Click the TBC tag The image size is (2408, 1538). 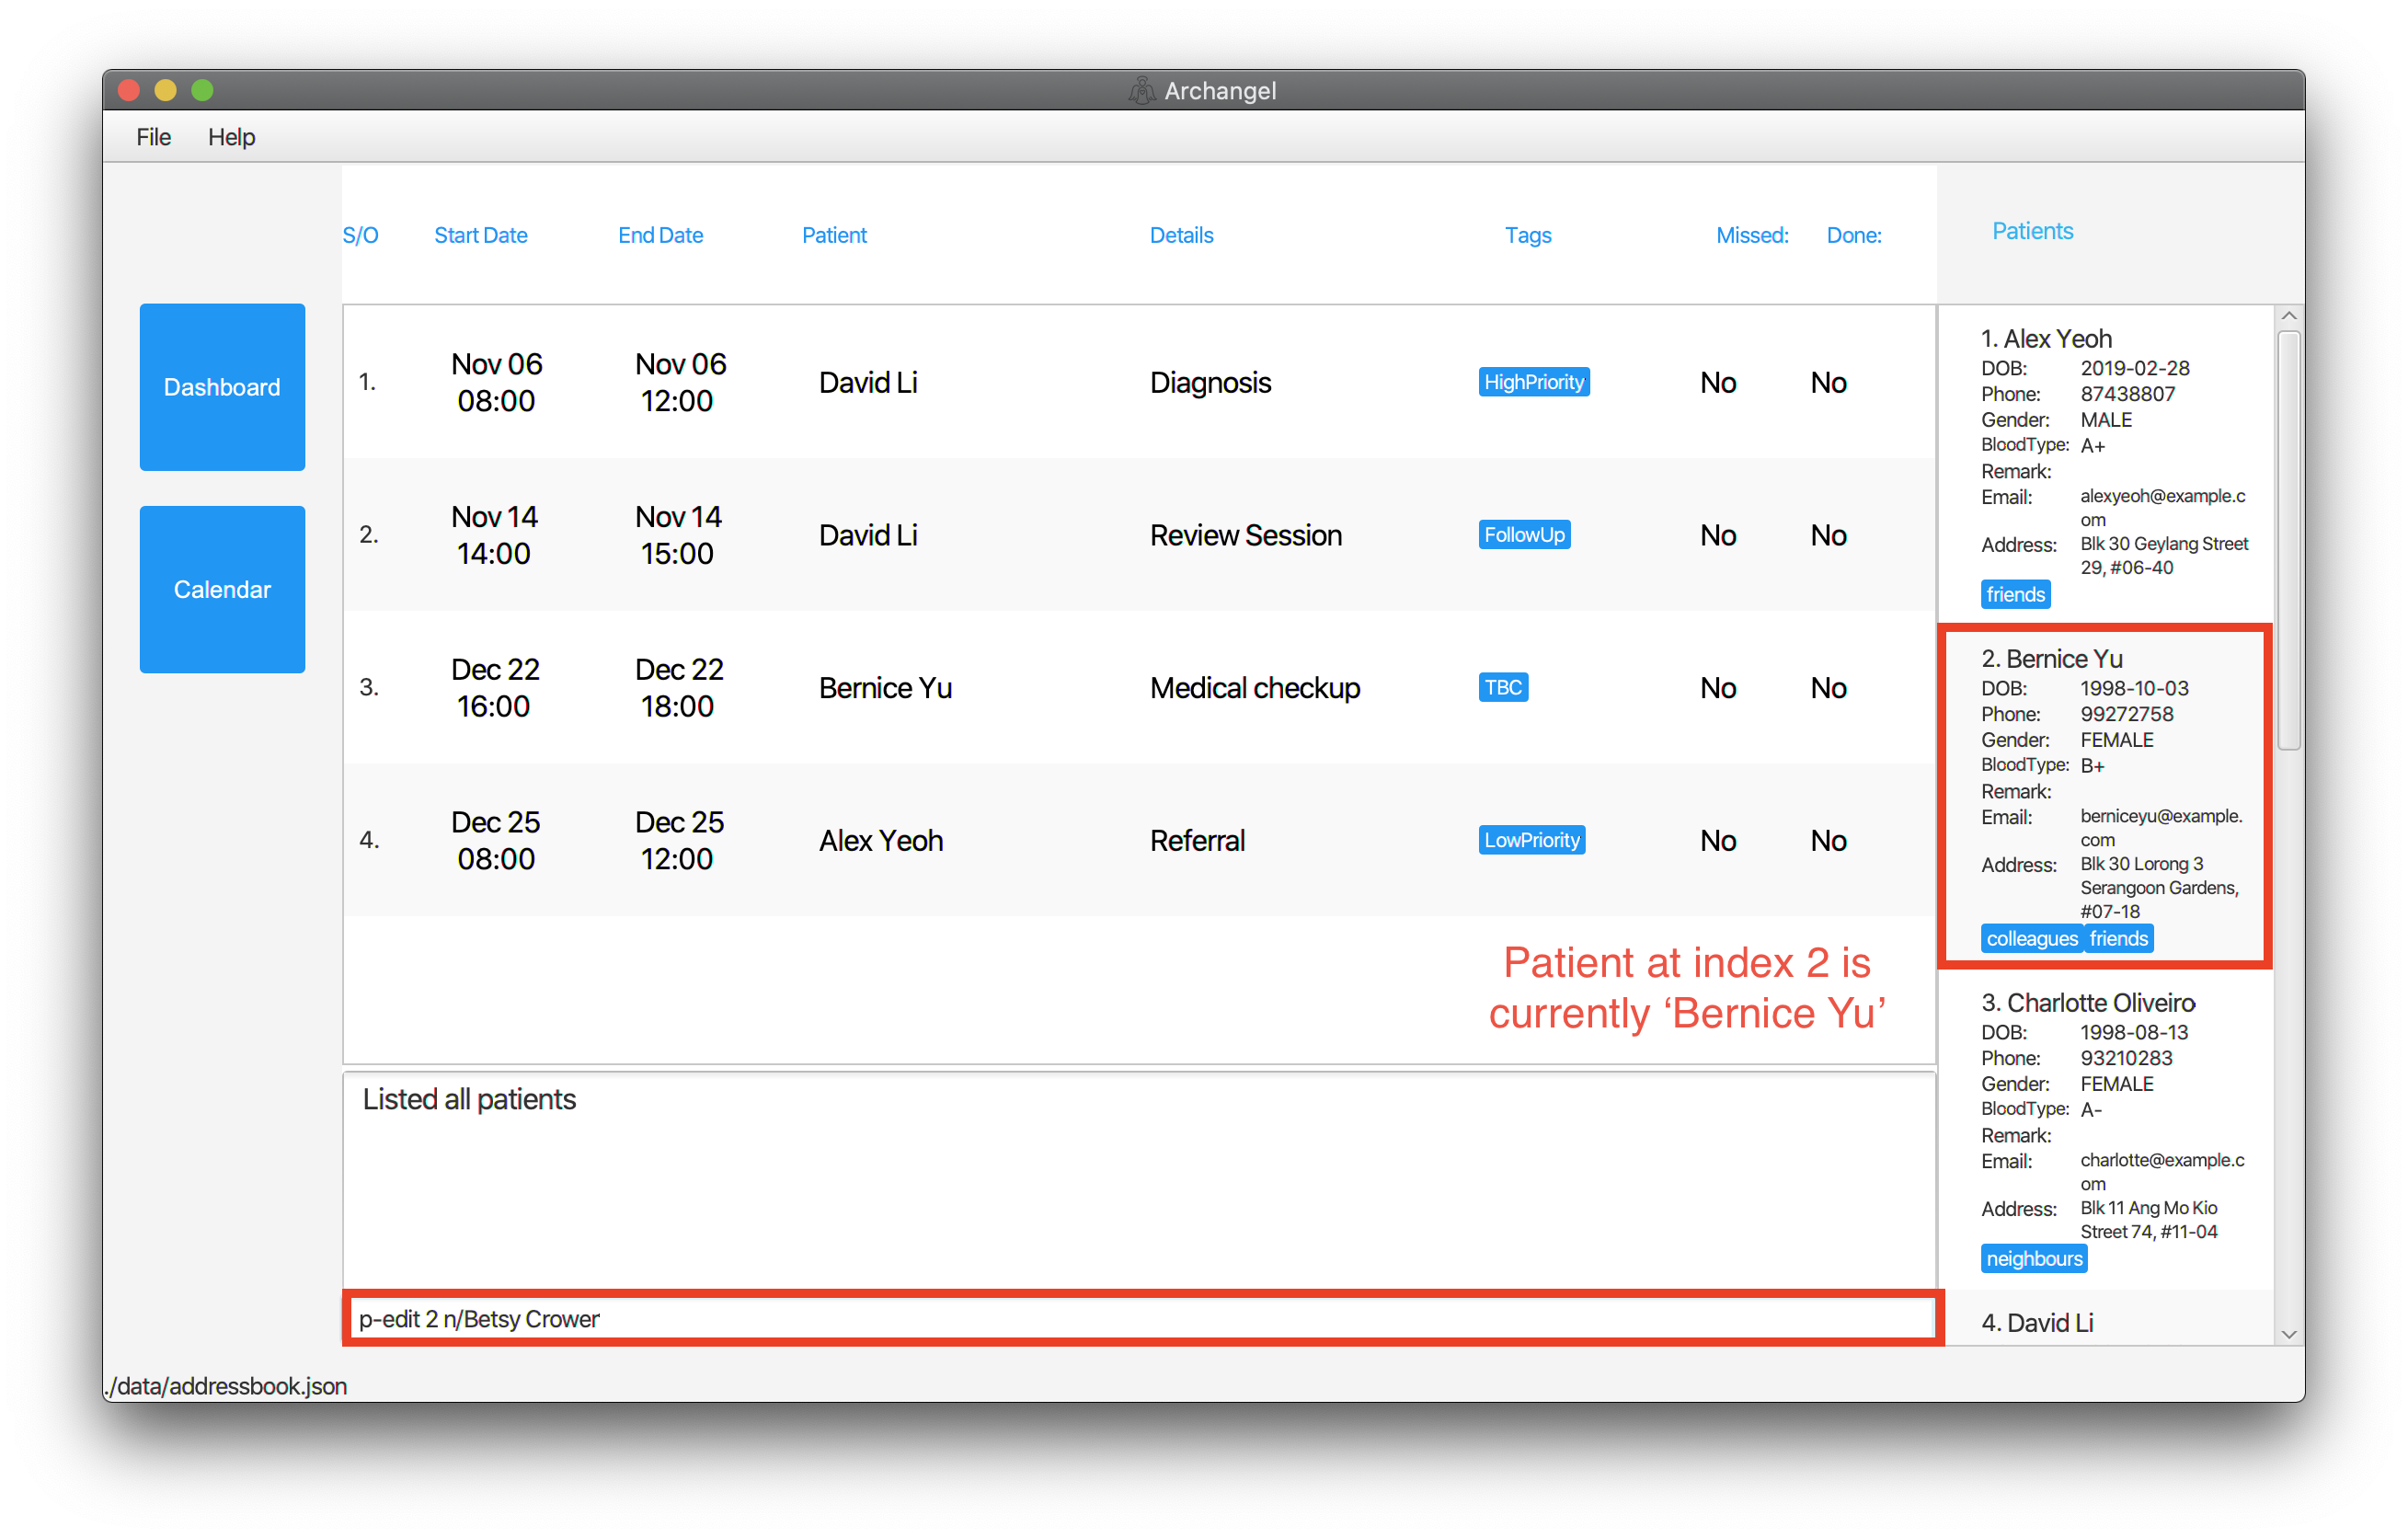tap(1503, 688)
